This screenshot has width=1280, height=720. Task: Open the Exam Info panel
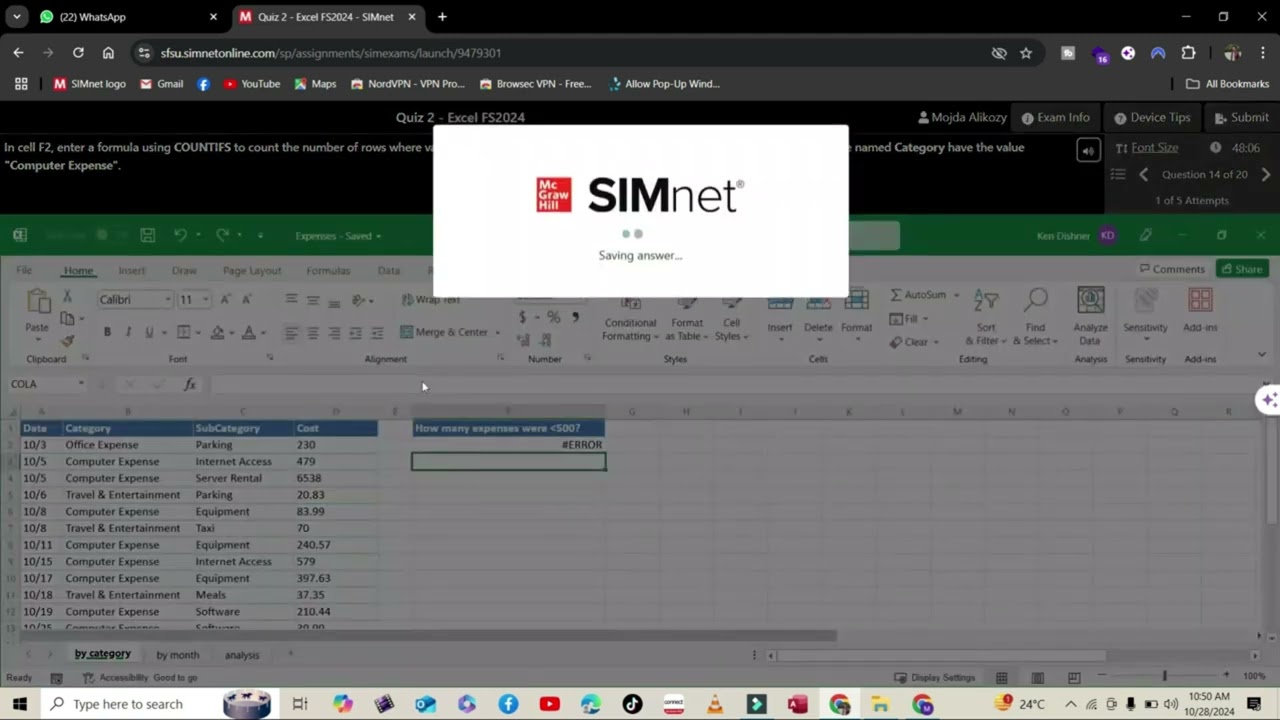pyautogui.click(x=1055, y=118)
